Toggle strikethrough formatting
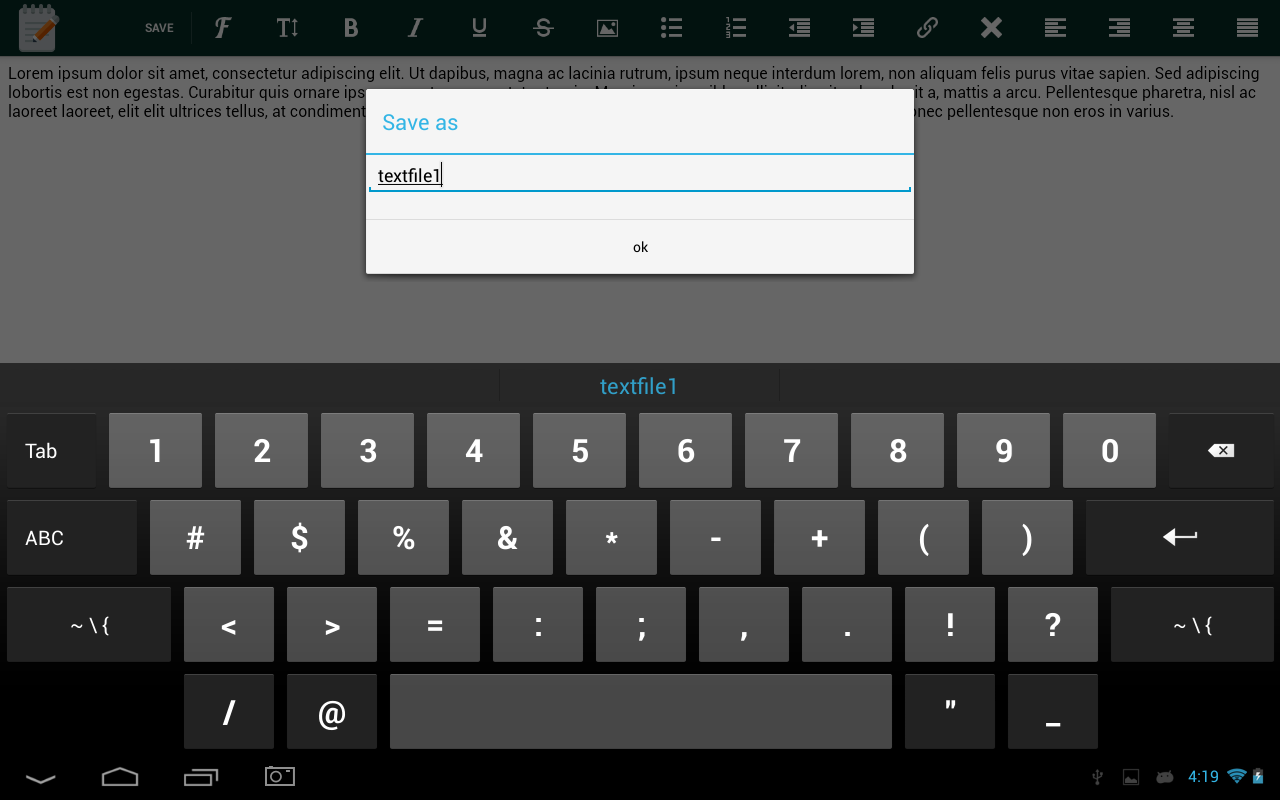The image size is (1280, 800). (543, 28)
